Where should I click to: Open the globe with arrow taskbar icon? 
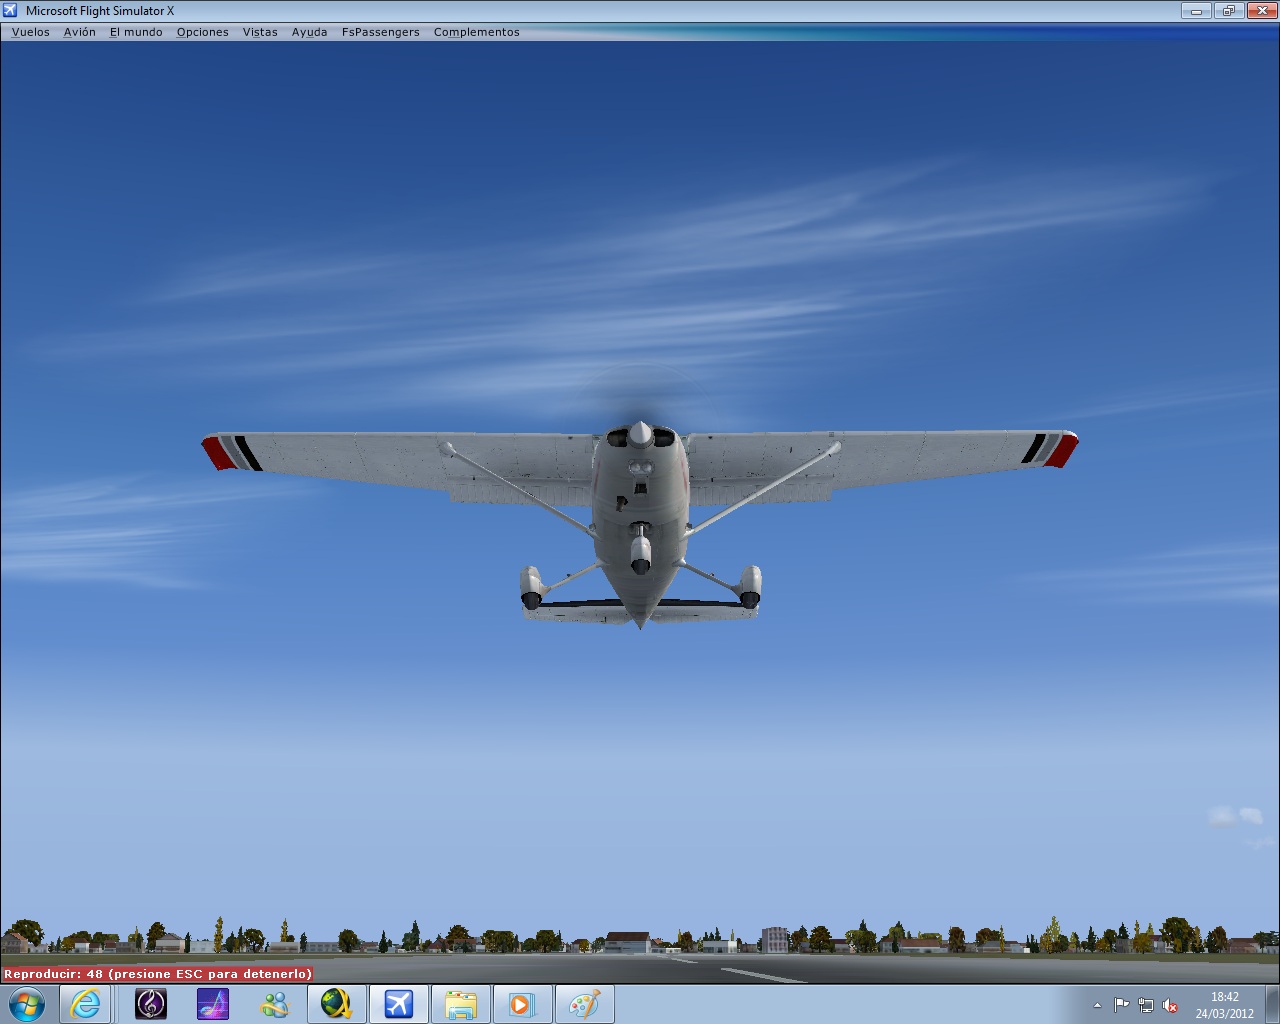tap(337, 1004)
